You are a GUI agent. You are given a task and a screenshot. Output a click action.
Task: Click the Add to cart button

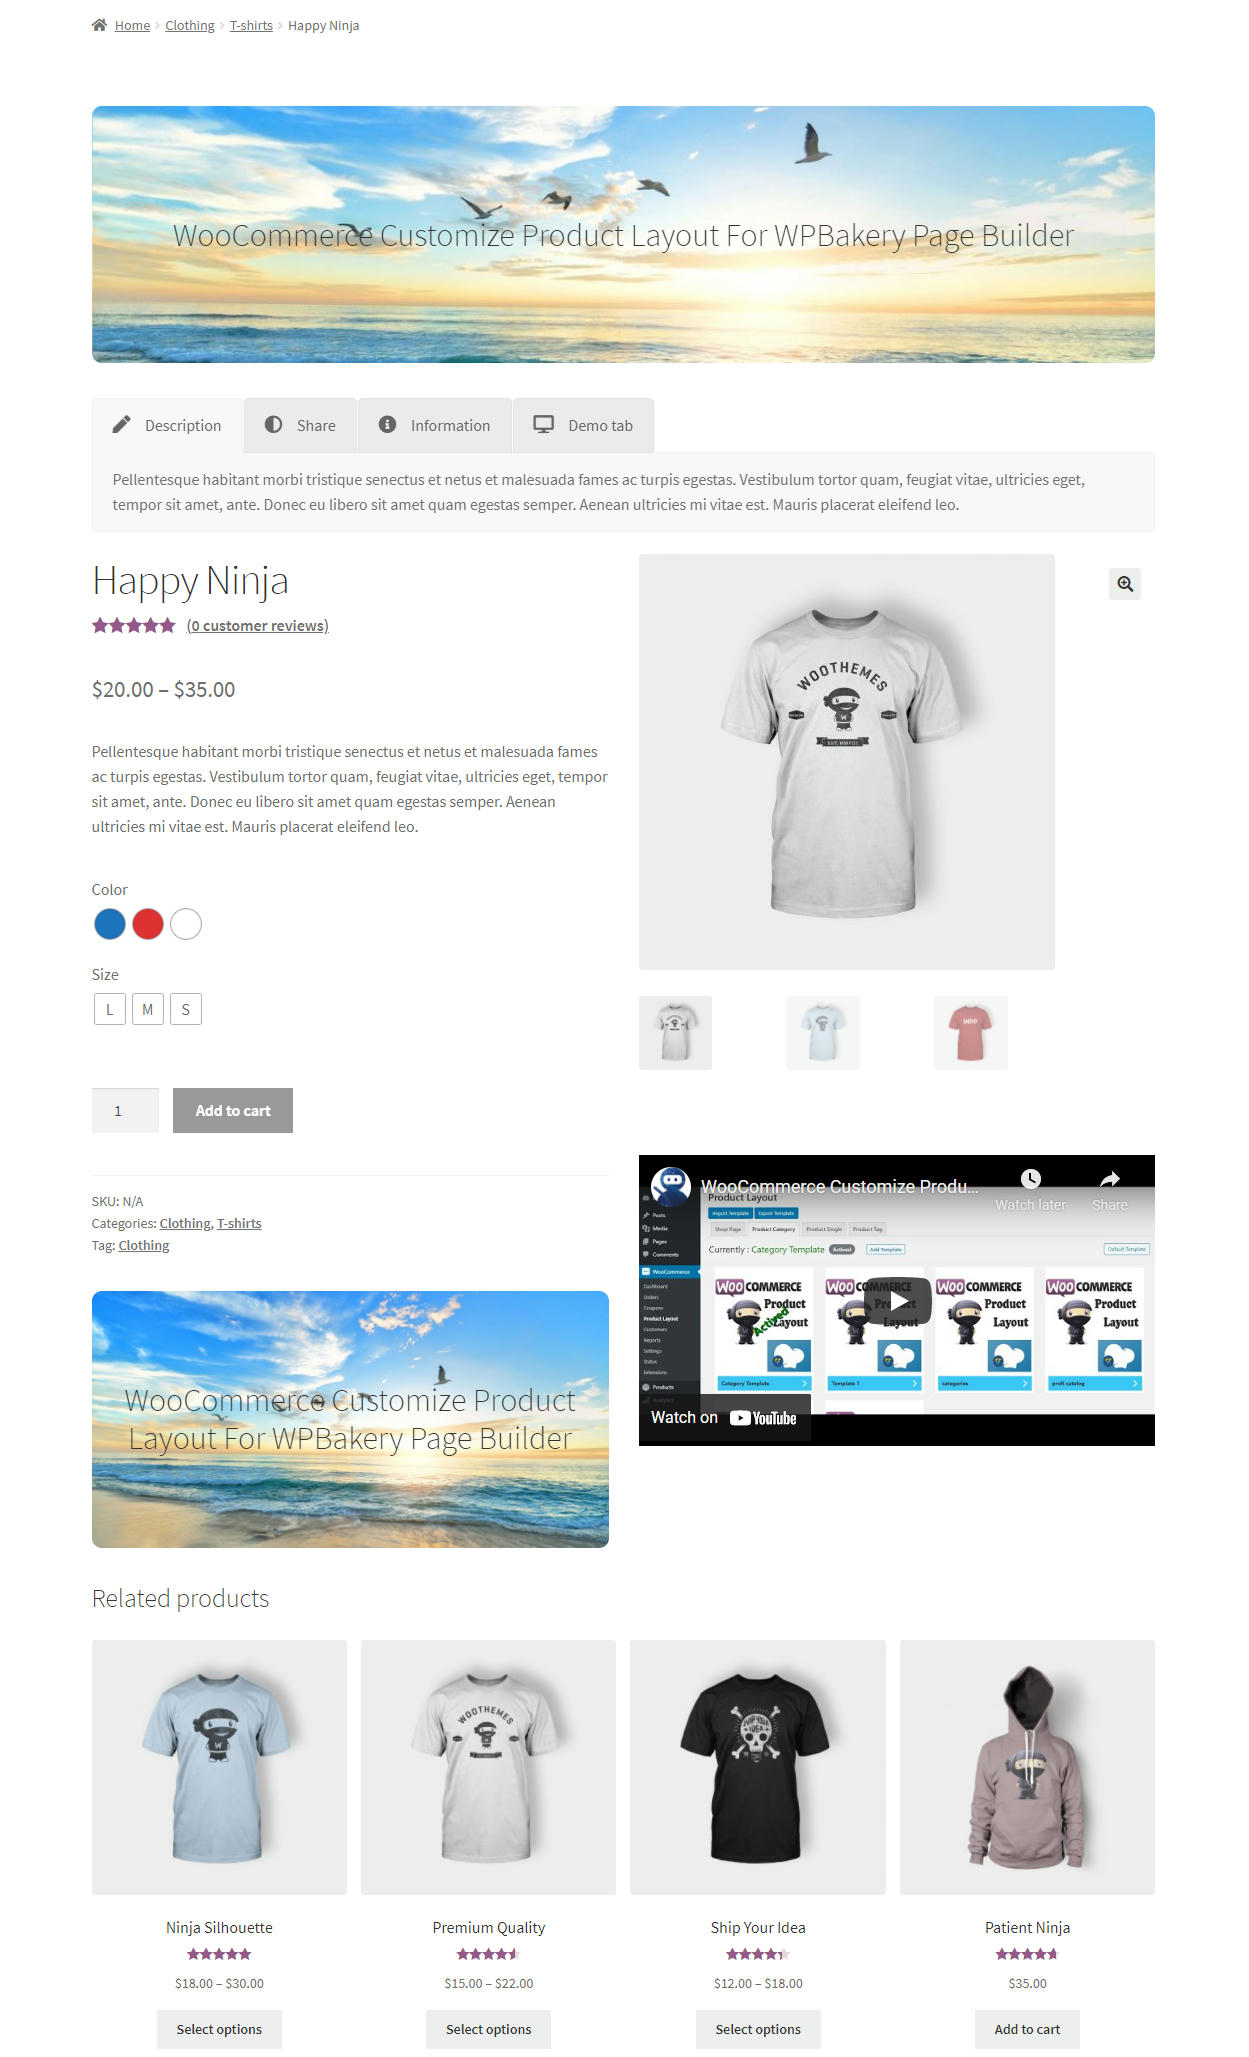click(x=233, y=1110)
